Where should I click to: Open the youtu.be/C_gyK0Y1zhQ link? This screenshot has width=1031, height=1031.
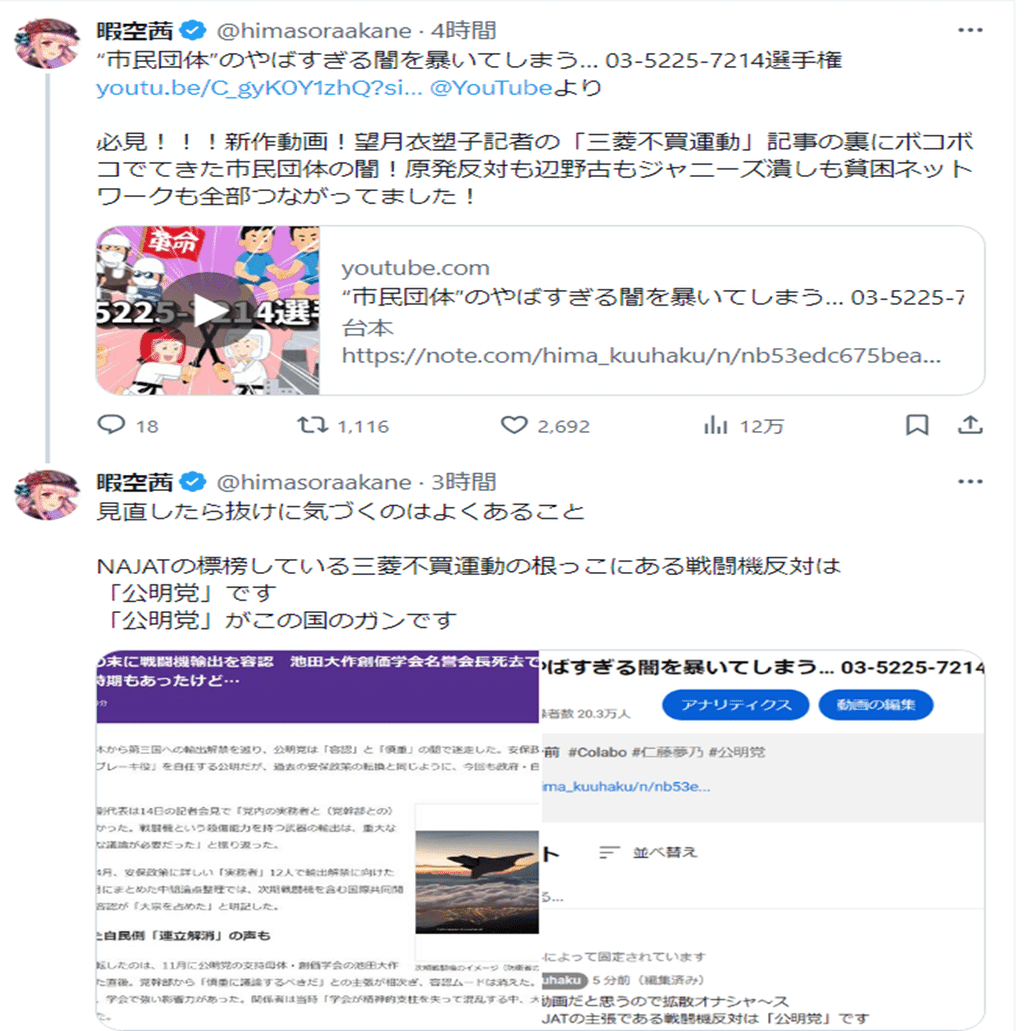coord(259,87)
